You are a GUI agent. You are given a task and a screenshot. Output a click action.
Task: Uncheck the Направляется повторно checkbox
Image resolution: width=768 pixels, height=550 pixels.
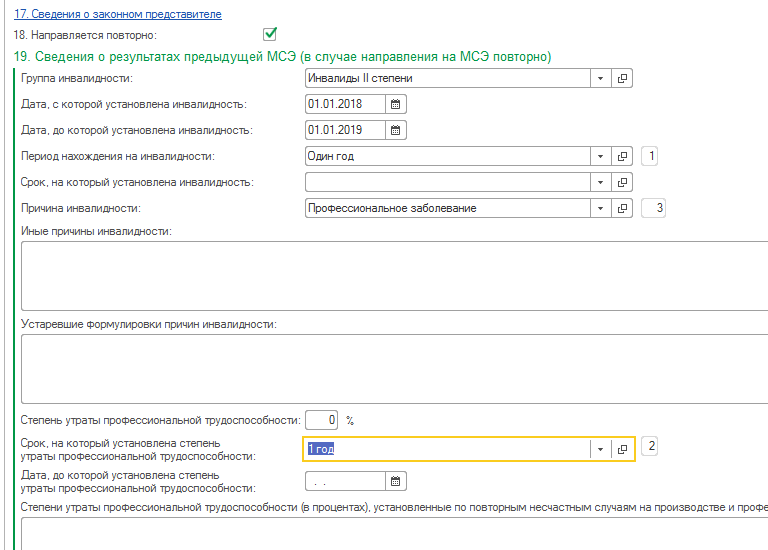click(x=269, y=35)
